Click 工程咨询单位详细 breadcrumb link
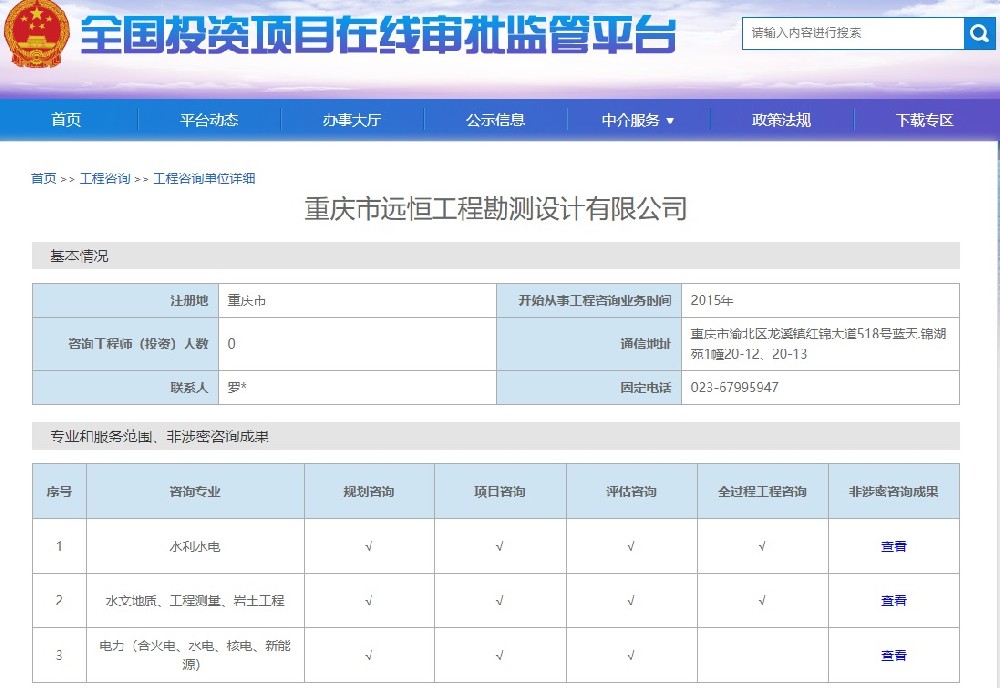 pos(204,179)
